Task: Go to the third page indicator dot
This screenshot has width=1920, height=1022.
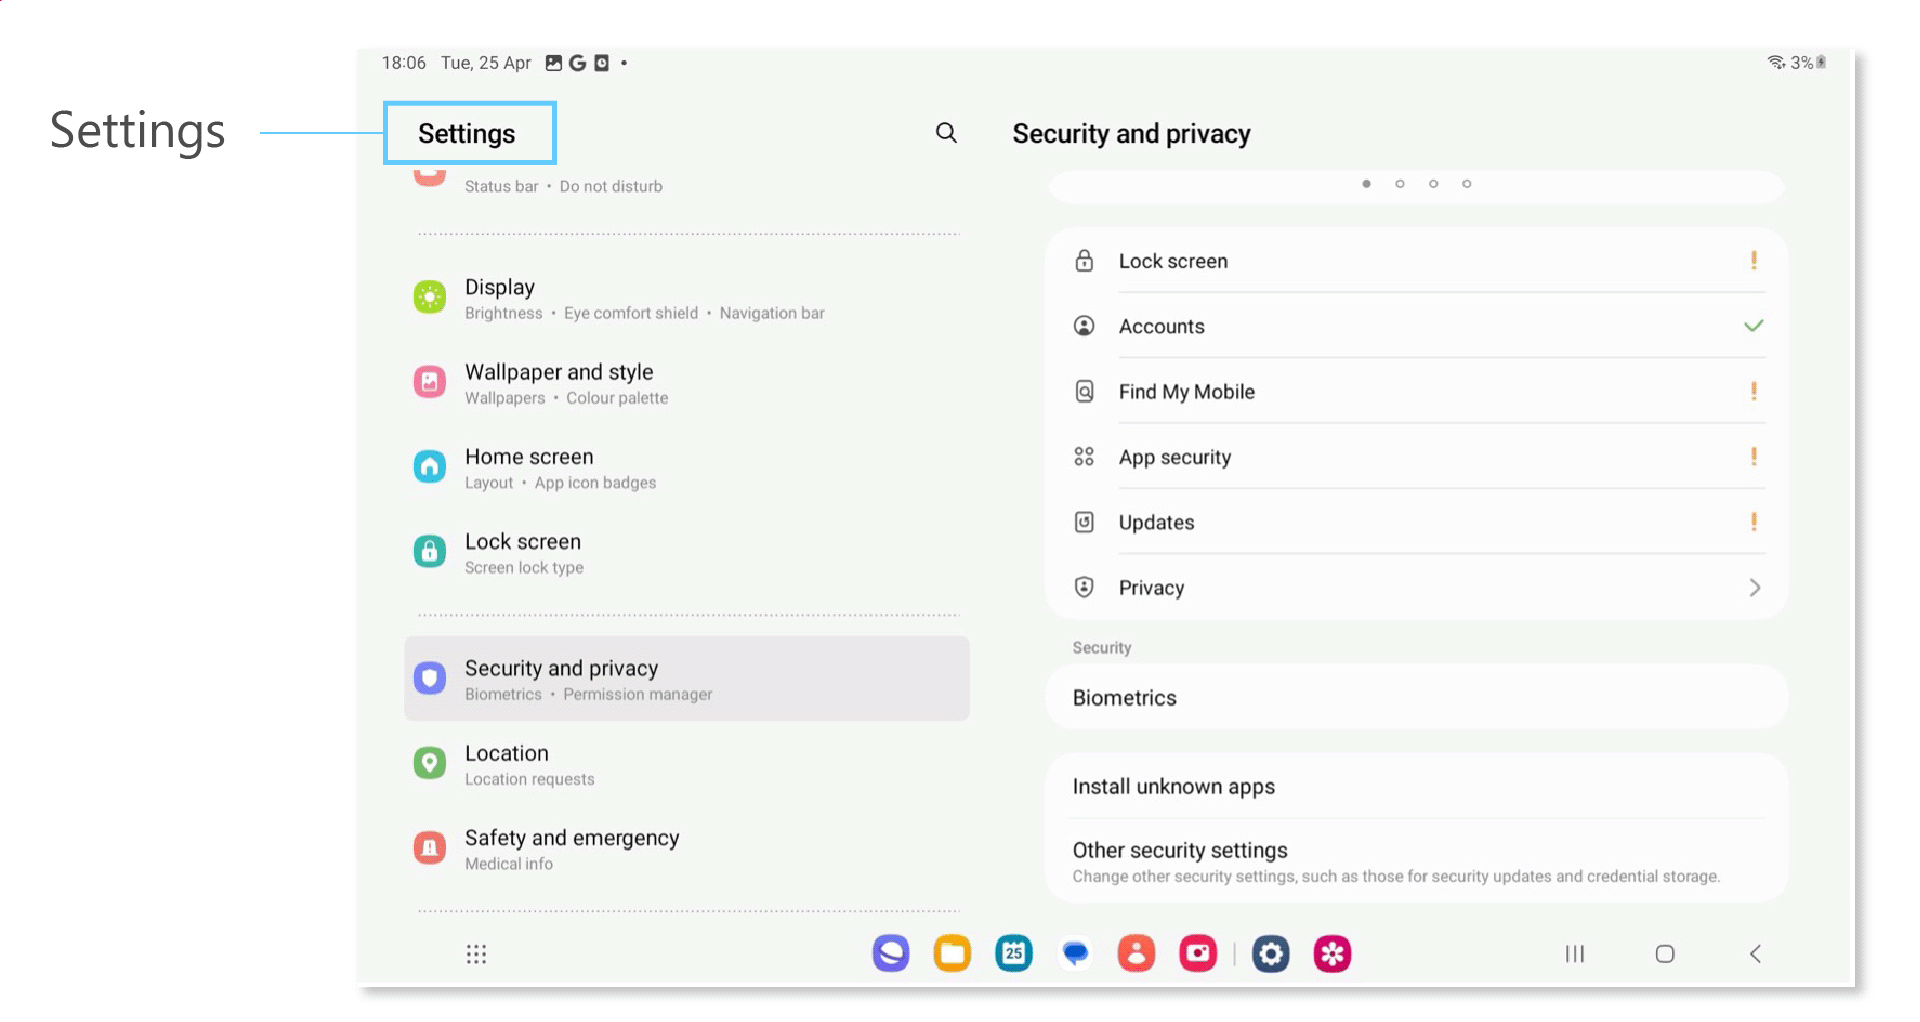Action: [1433, 184]
